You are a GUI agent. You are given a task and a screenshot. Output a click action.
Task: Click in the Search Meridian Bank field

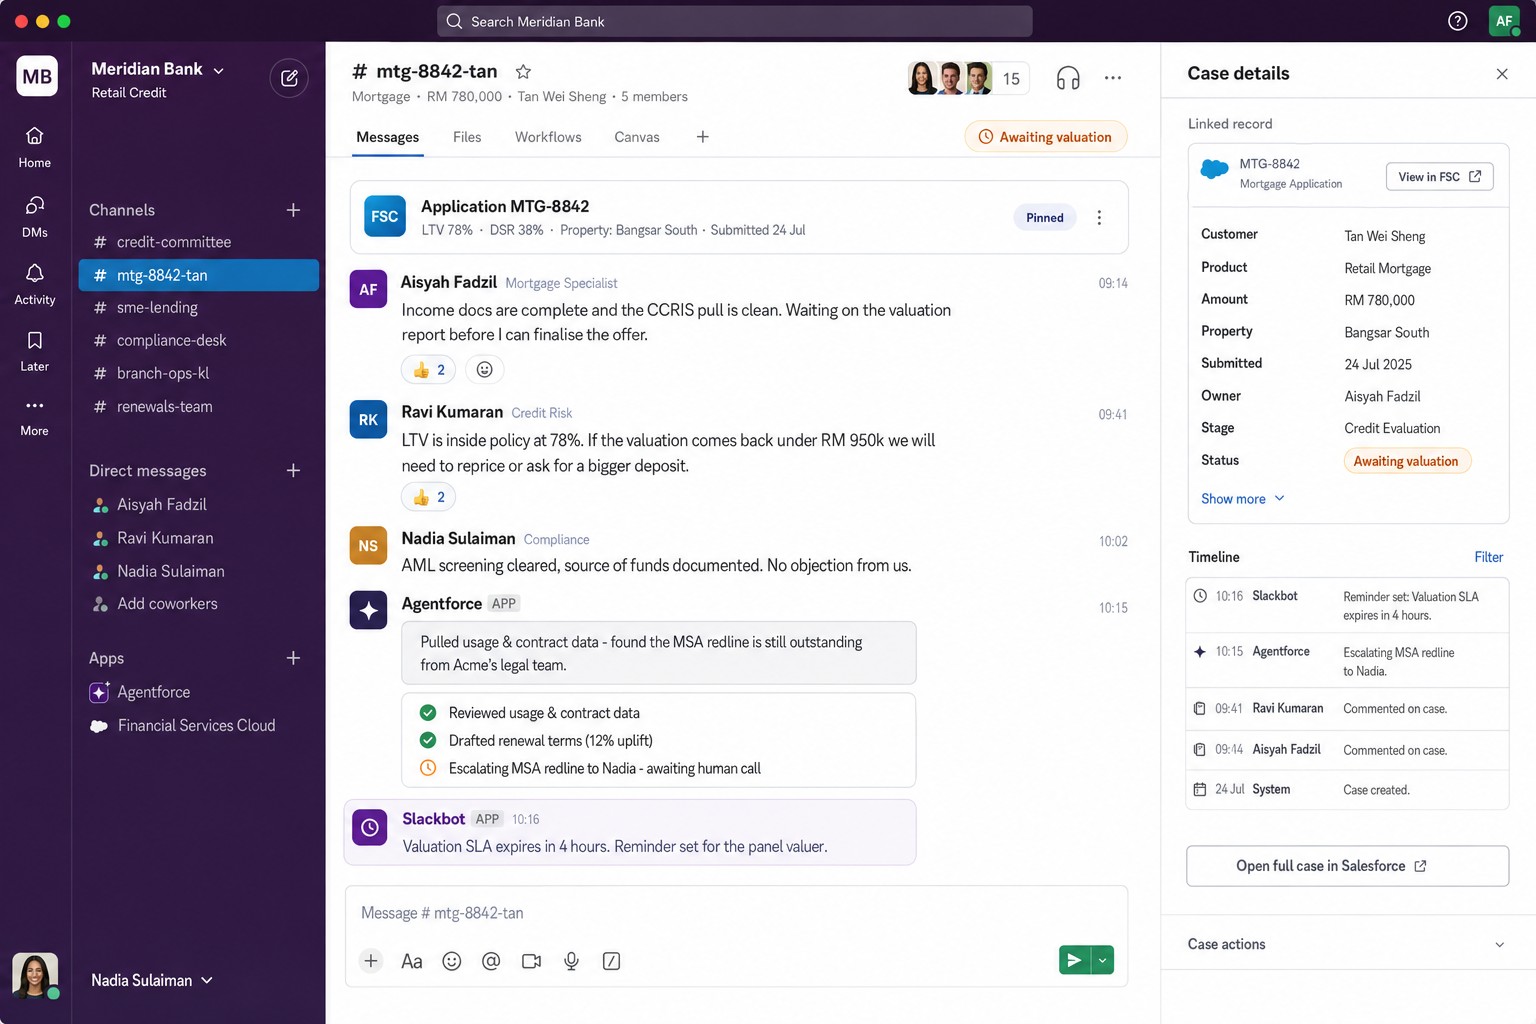tap(735, 21)
